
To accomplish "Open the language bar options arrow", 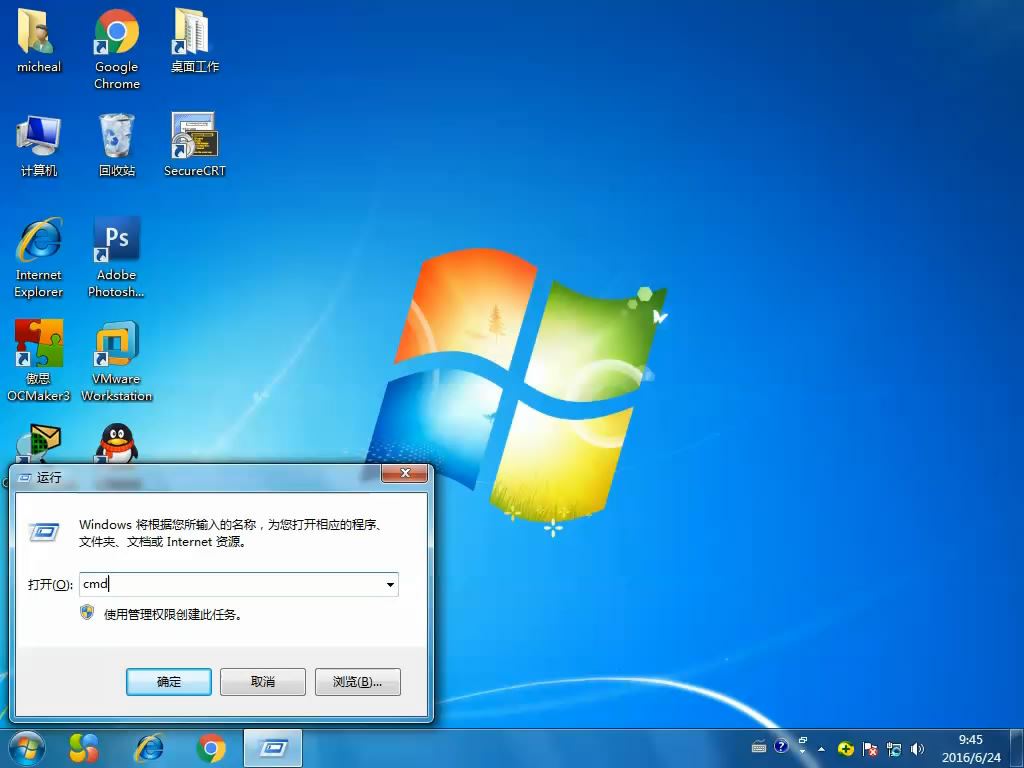I will pos(803,752).
